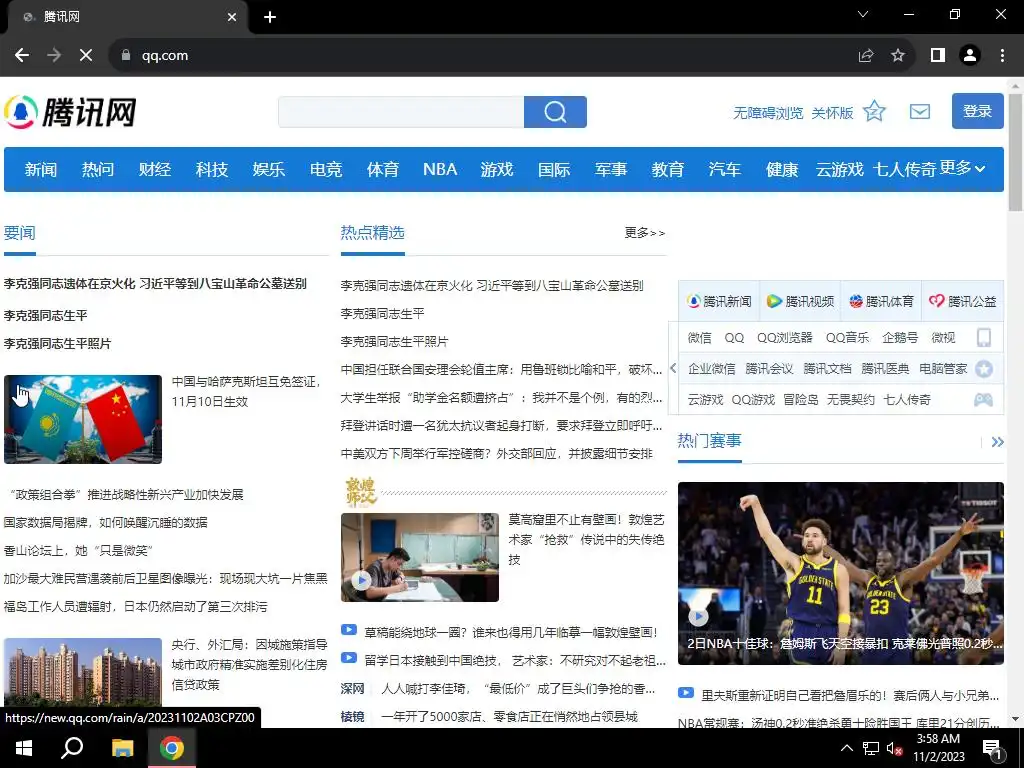Open the 微信 link
This screenshot has width=1024, height=768.
pyautogui.click(x=699, y=338)
